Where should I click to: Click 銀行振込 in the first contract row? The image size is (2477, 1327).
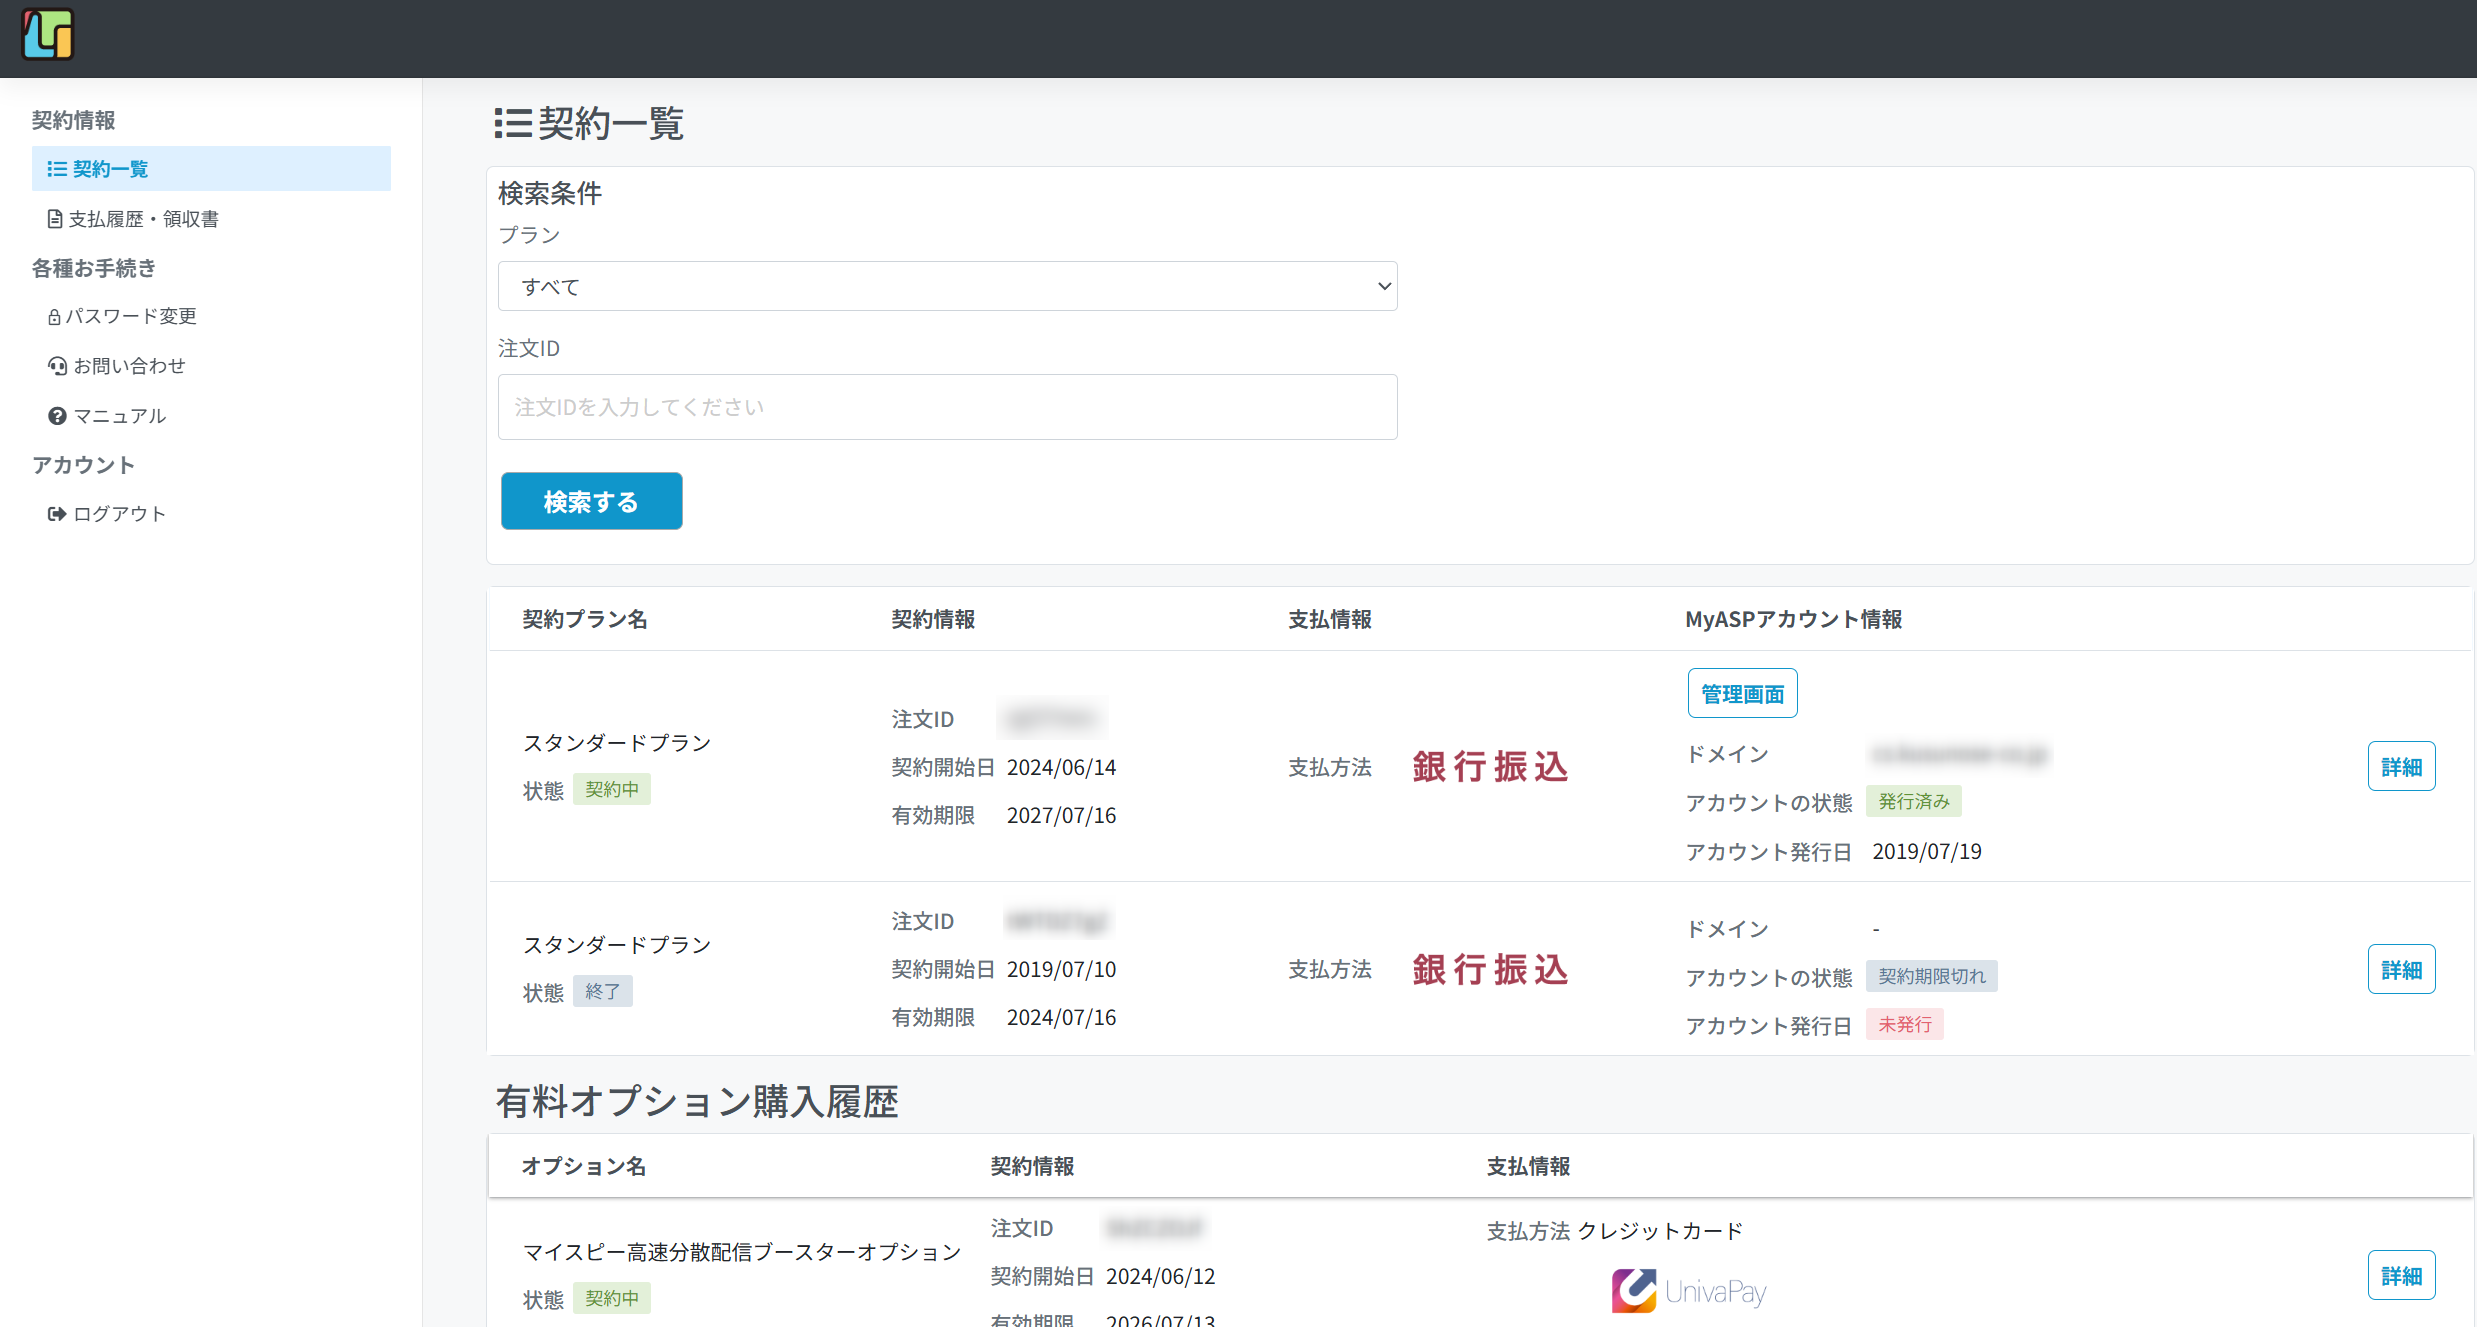tap(1490, 767)
